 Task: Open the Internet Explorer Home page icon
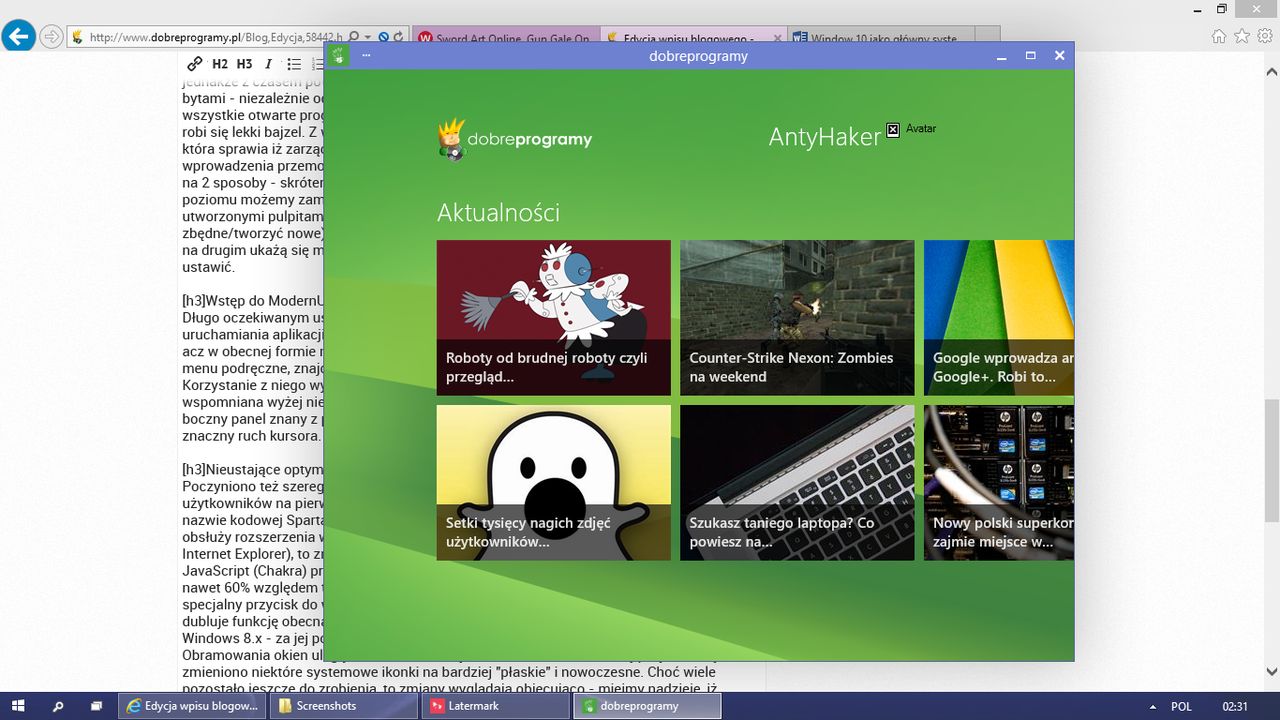point(1219,36)
